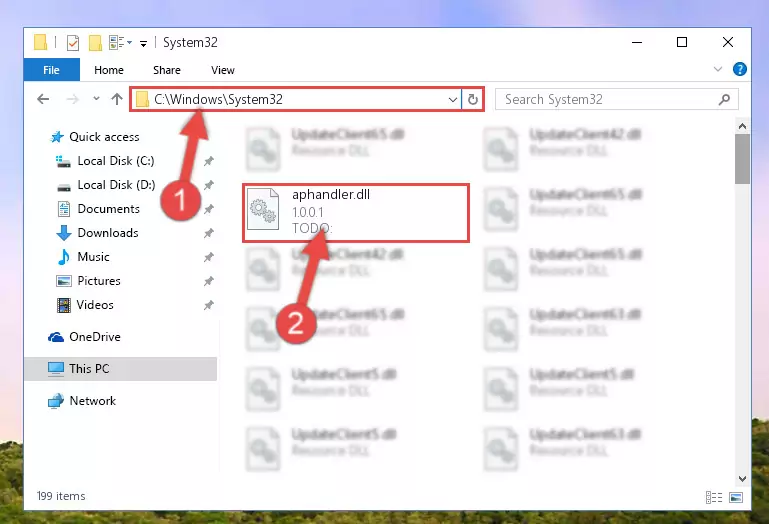This screenshot has width=769, height=524.
Task: Click the pin icon beside Music
Action: (x=209, y=257)
